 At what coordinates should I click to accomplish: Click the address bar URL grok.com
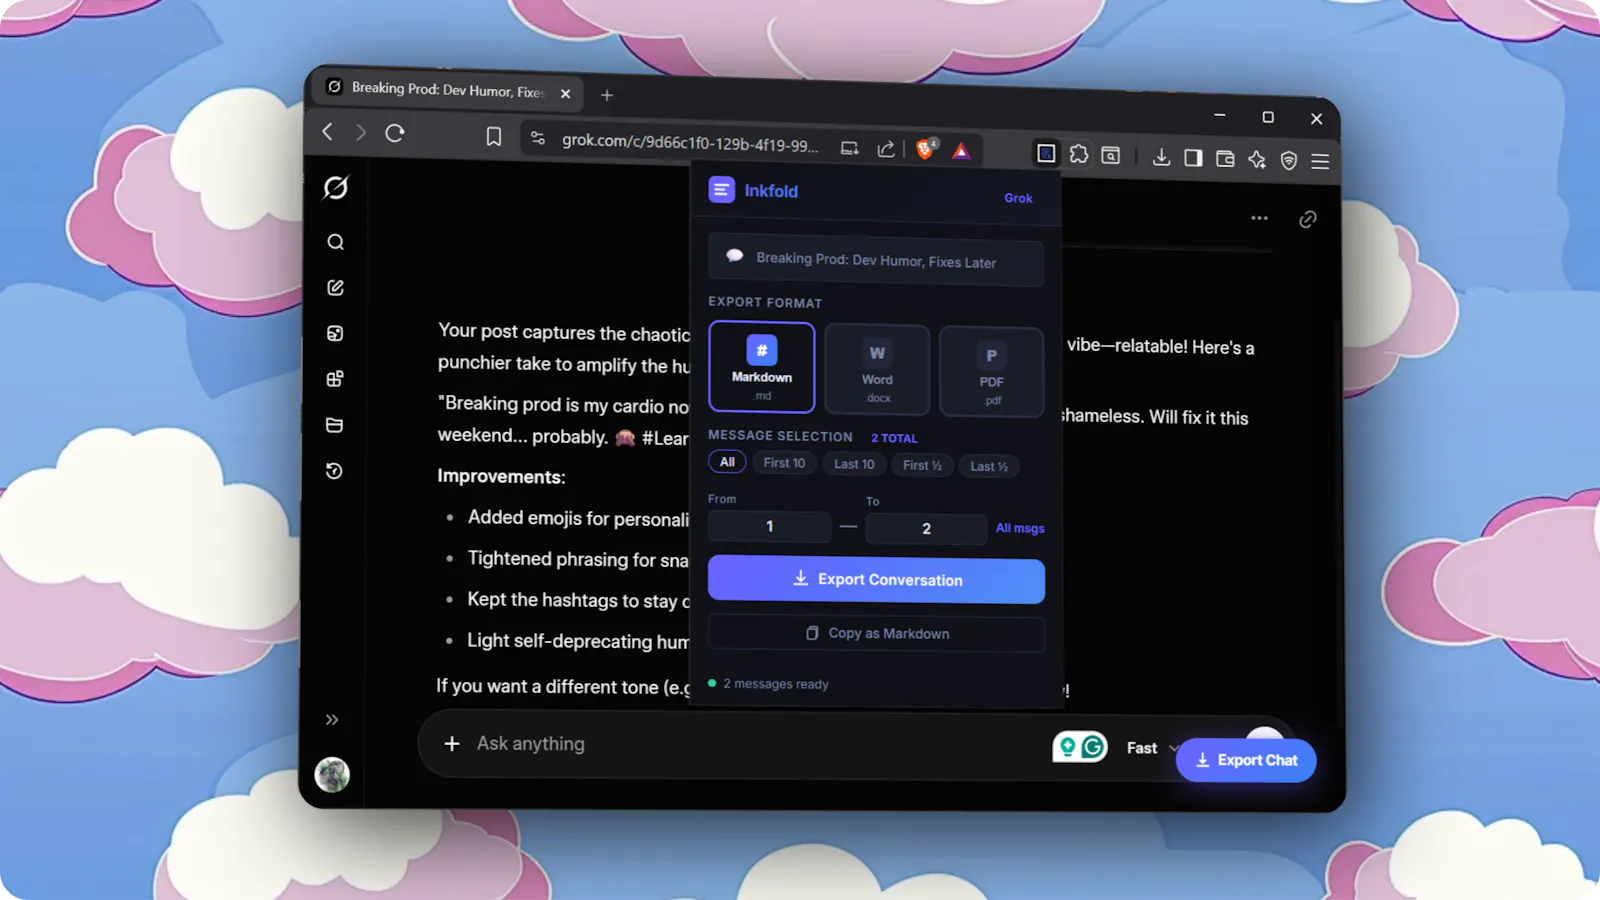click(690, 143)
